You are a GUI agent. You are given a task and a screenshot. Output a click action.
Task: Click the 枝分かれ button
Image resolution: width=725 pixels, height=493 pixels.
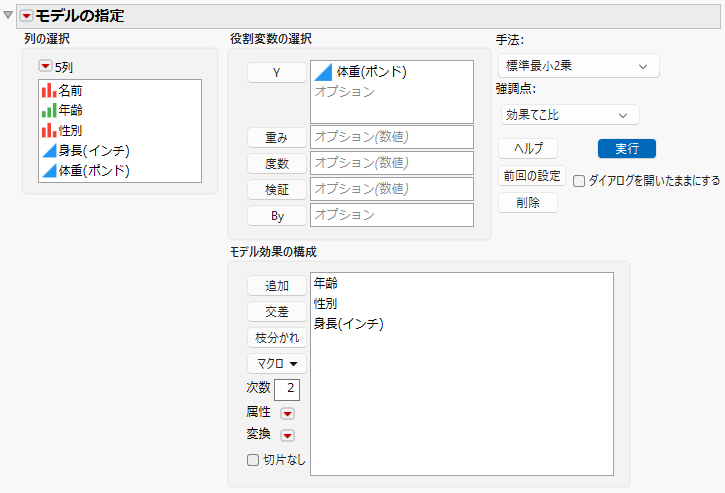276,338
